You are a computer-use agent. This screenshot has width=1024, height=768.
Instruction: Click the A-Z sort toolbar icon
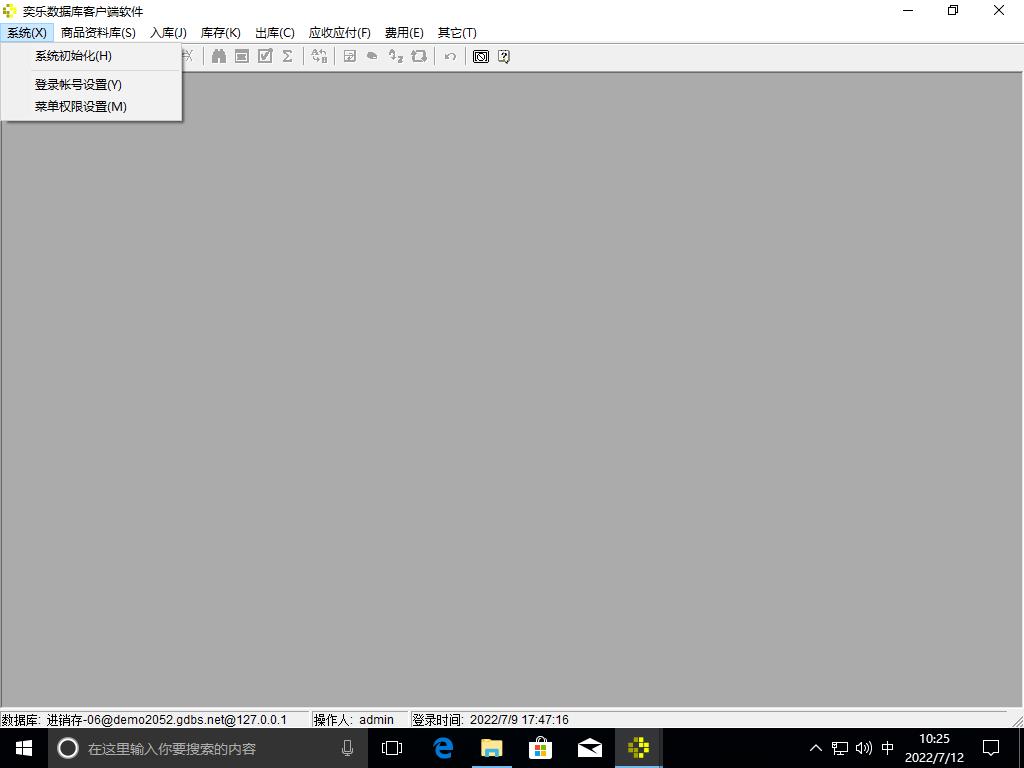[396, 57]
